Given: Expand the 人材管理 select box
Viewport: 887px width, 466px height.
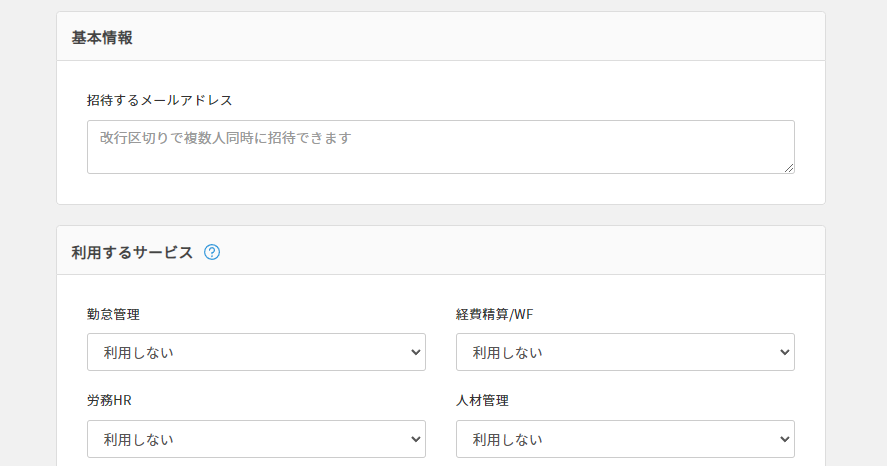Looking at the screenshot, I should coord(625,439).
